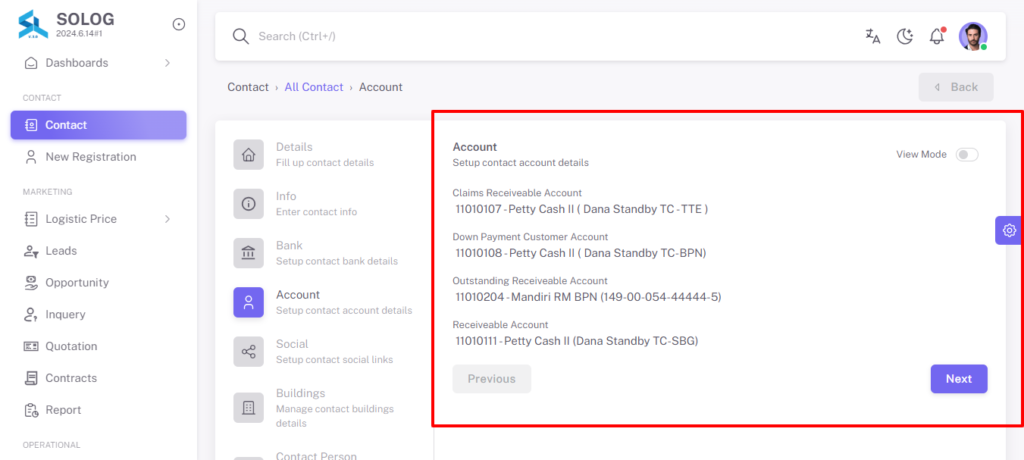Screen dimensions: 1024x460
Task: Switch to dark mode moon icon
Action: coord(904,37)
